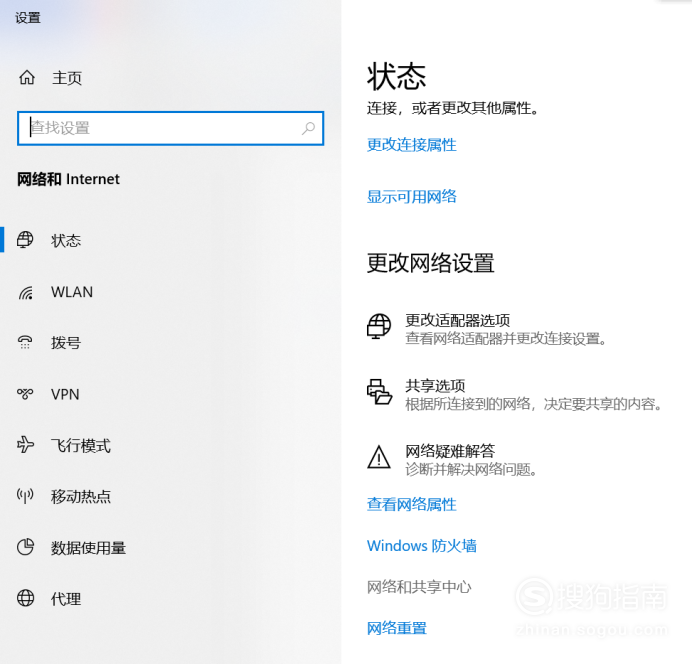Screen dimensions: 692x664
Task: Focus the 查找设置 search field
Action: click(170, 128)
